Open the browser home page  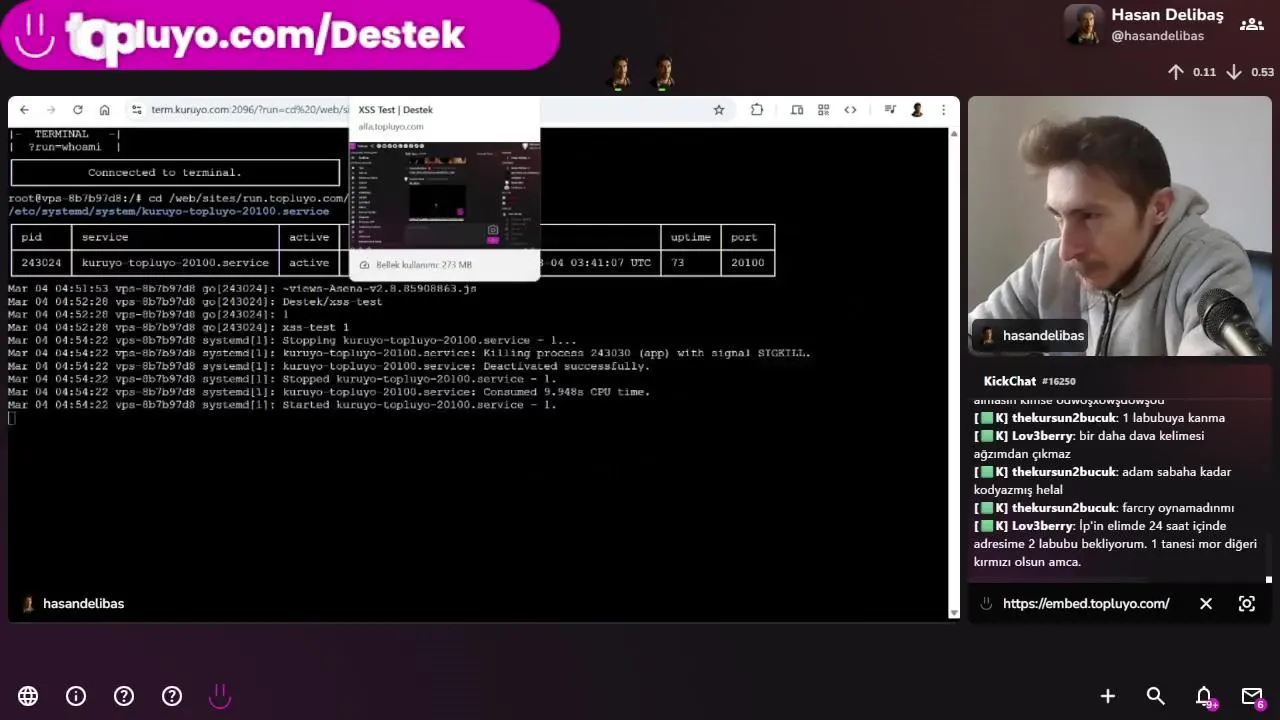pos(104,110)
